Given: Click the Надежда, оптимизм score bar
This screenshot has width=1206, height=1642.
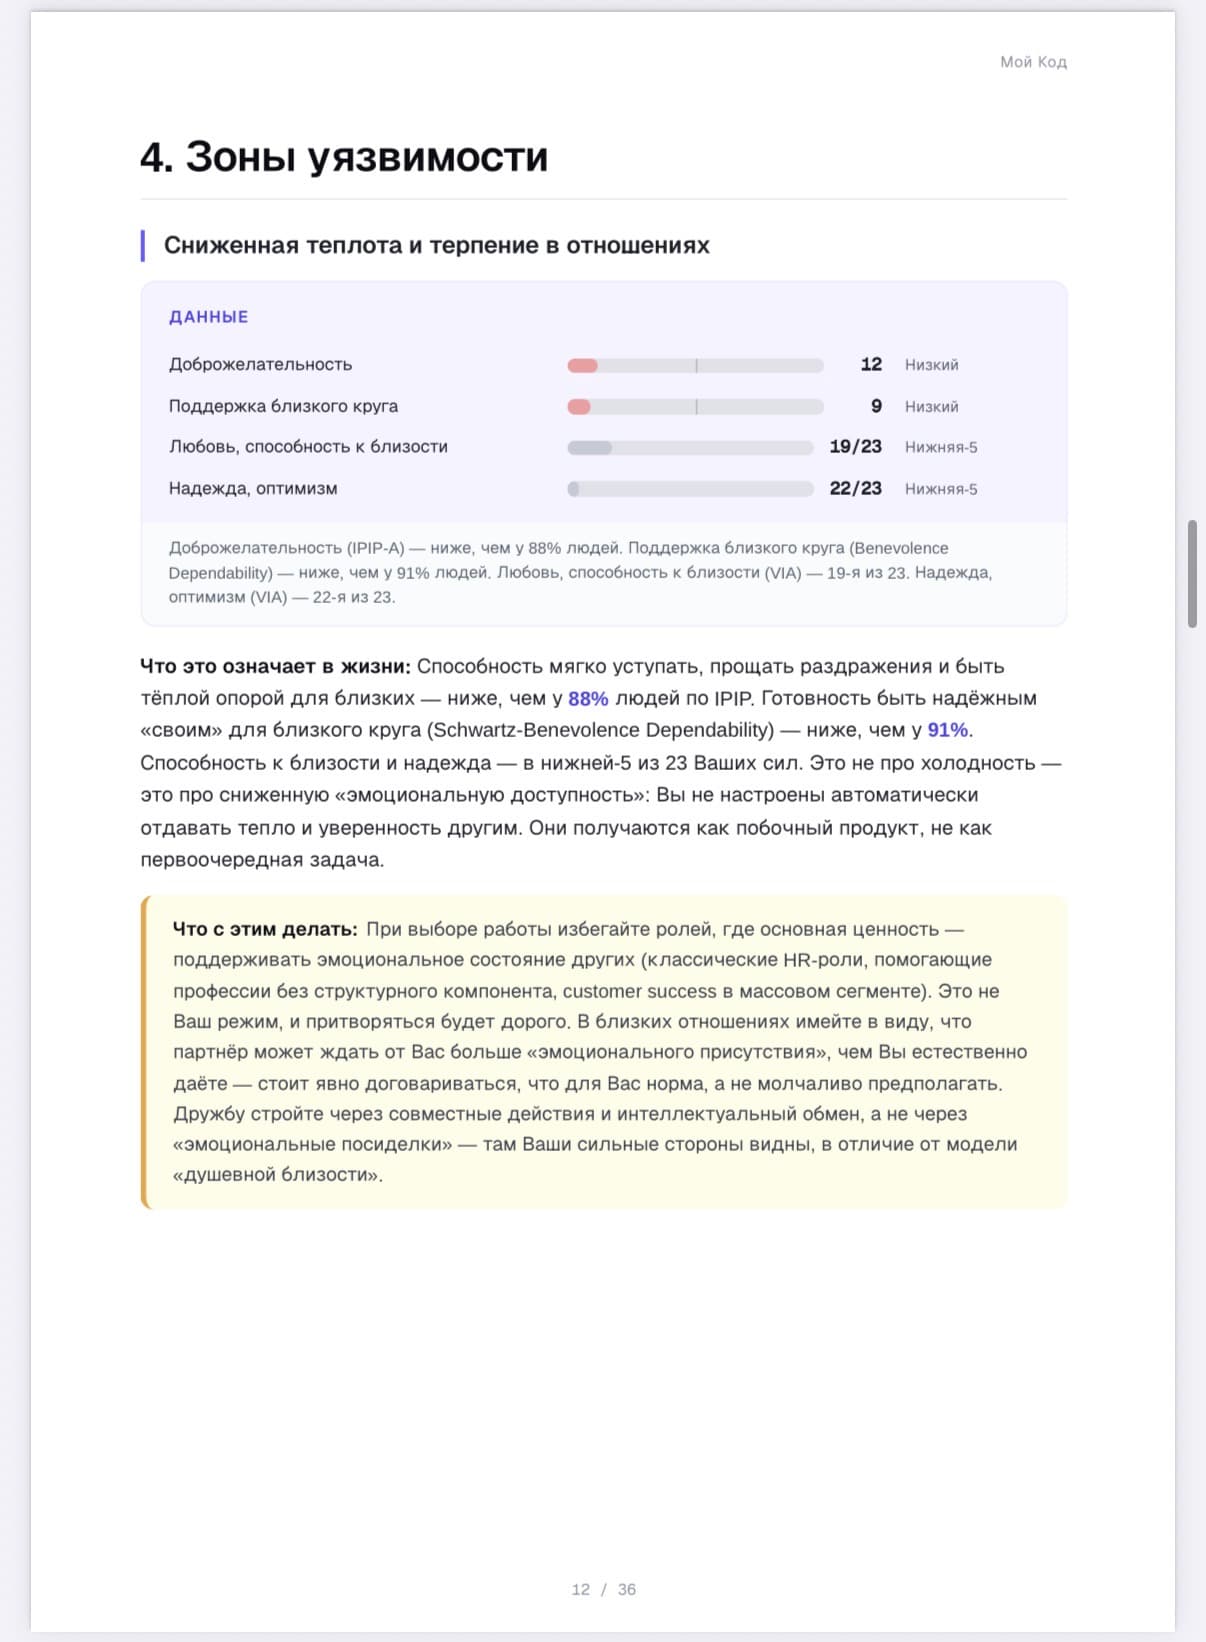Looking at the screenshot, I should pyautogui.click(x=691, y=489).
